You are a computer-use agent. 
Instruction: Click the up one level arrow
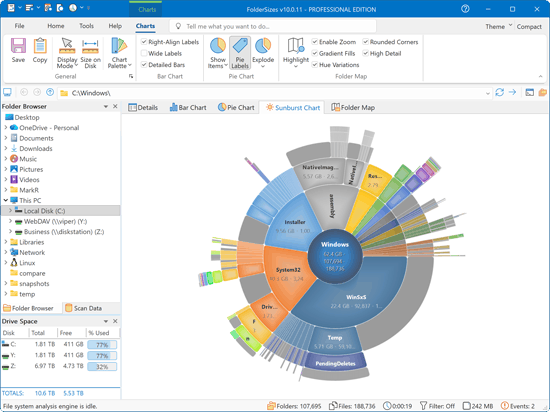tap(50, 92)
